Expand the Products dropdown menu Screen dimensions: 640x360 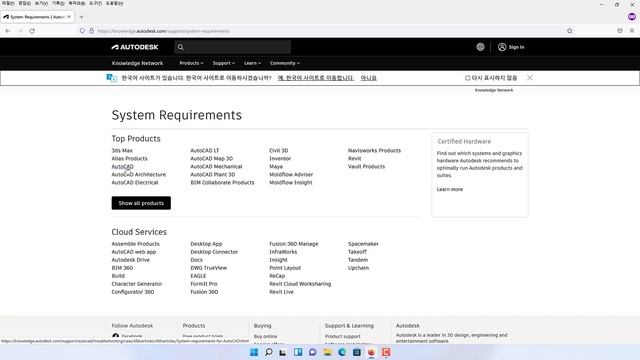pyautogui.click(x=191, y=63)
